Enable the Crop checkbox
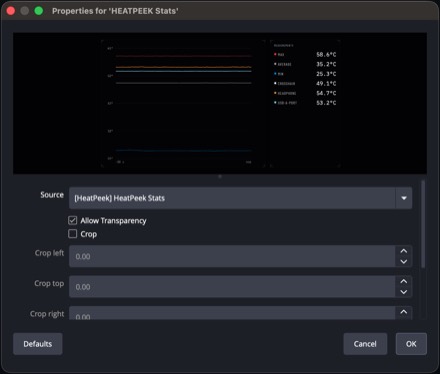The image size is (440, 374). (x=72, y=234)
